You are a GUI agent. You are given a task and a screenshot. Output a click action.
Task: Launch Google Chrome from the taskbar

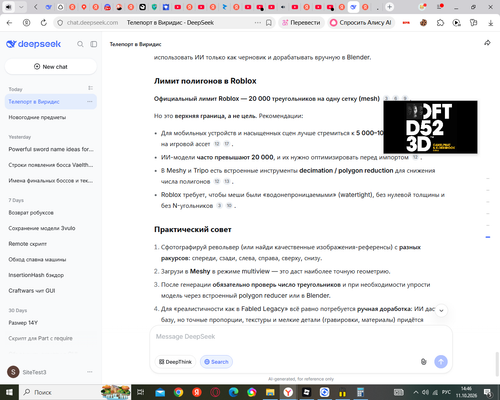pyautogui.click(x=178, y=392)
